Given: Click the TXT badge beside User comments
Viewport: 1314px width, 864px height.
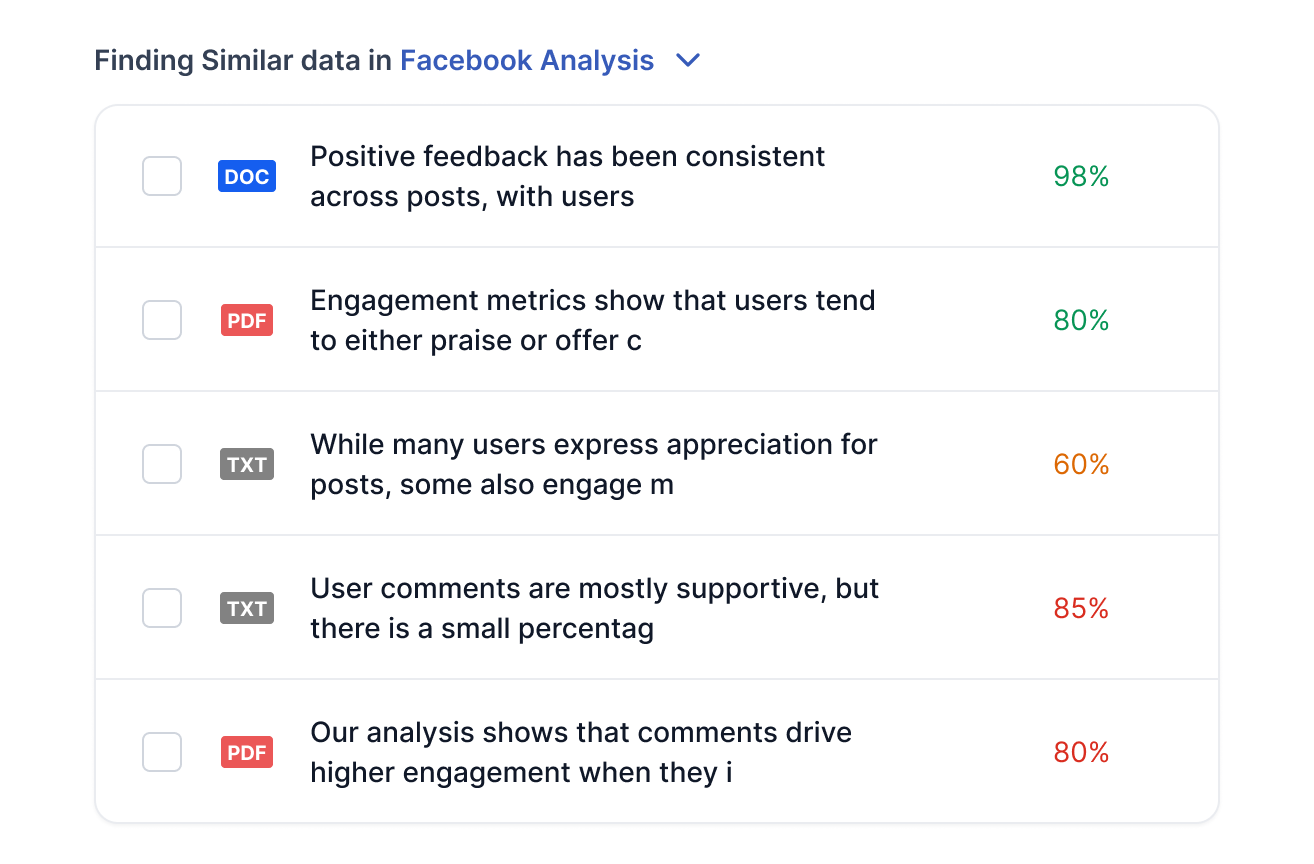Looking at the screenshot, I should [x=247, y=609].
